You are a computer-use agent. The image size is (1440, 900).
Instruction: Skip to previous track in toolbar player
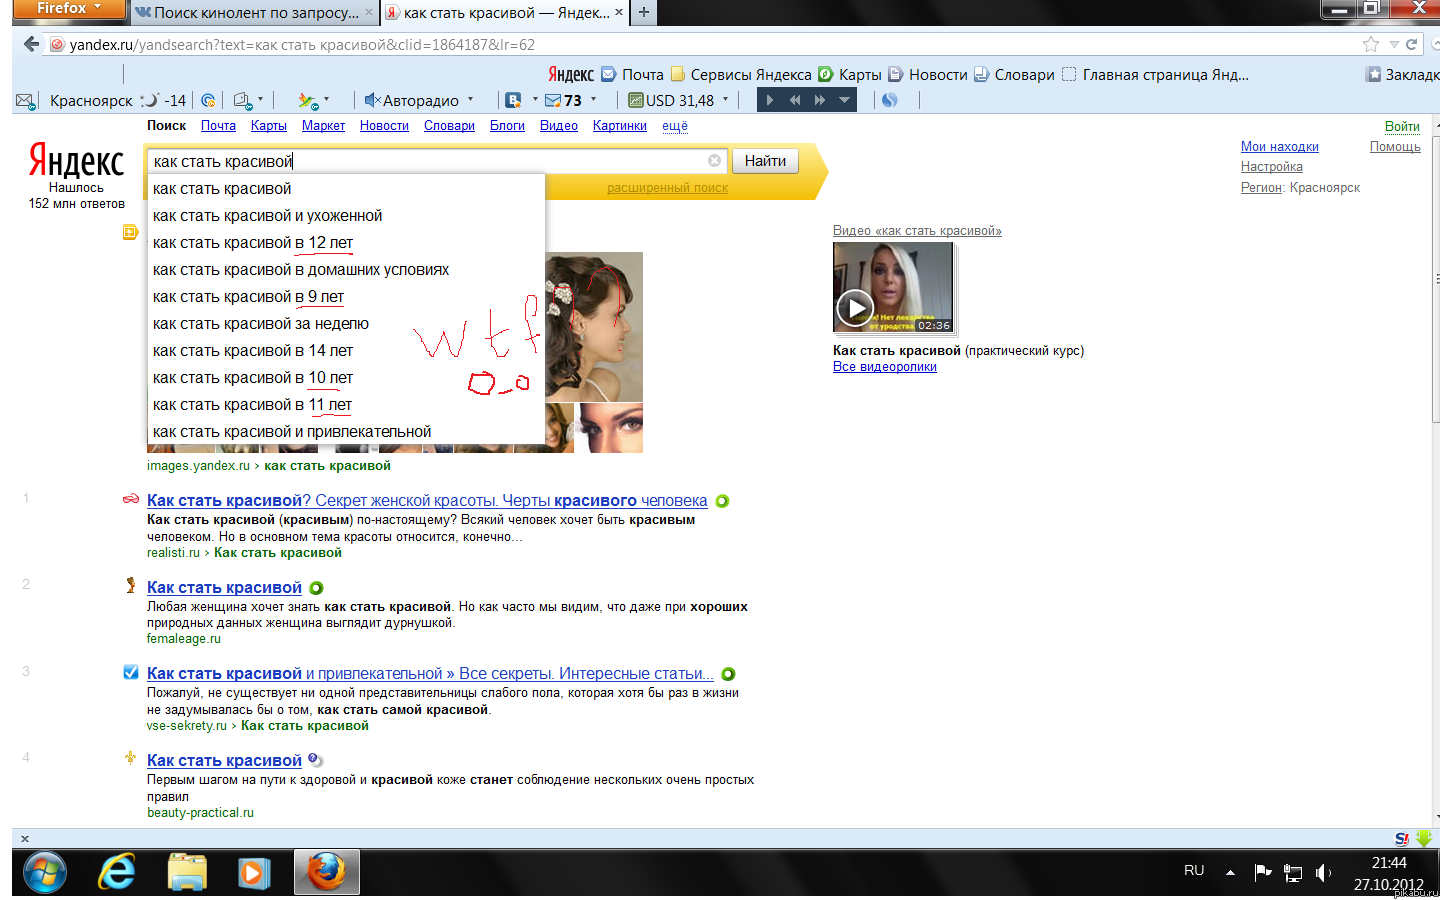pos(795,100)
